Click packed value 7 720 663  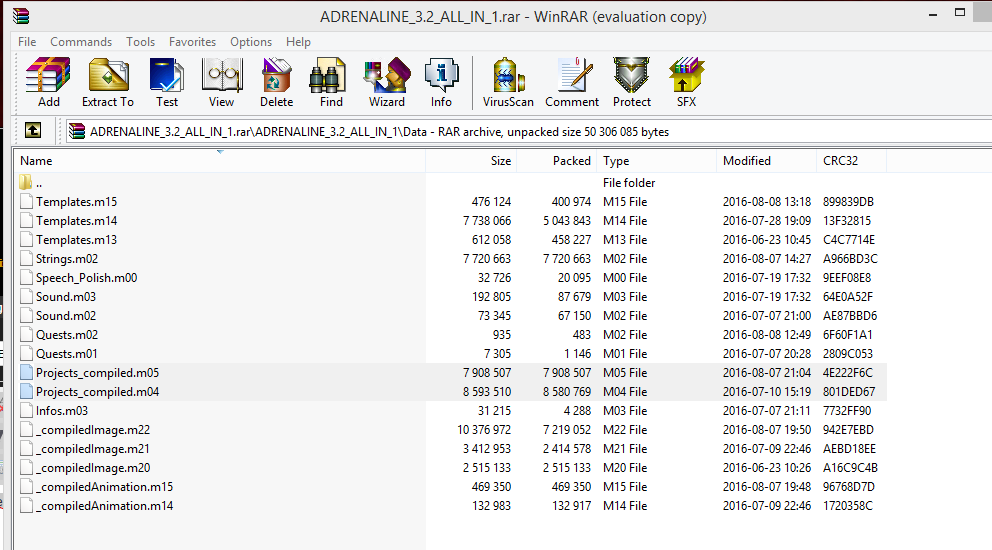tap(567, 258)
